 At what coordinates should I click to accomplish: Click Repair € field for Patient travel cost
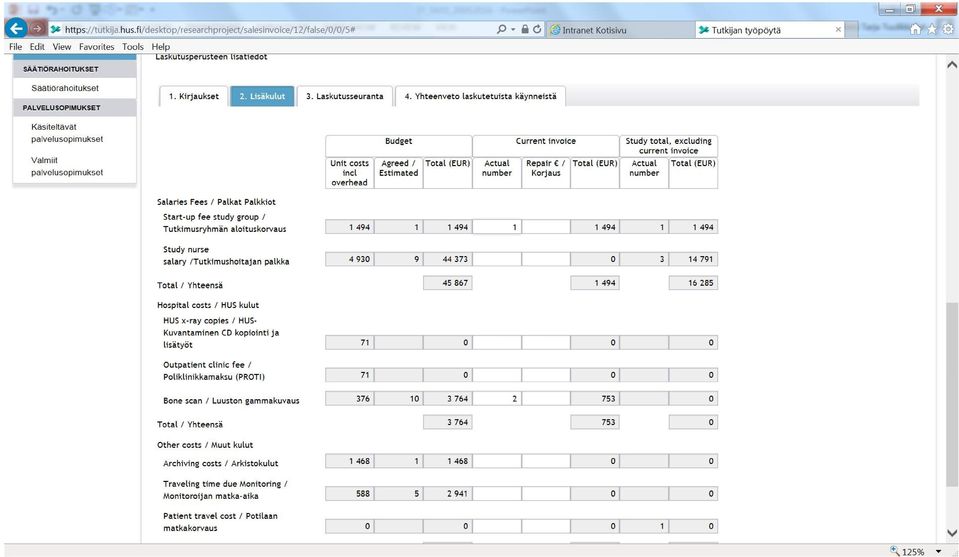[546, 526]
